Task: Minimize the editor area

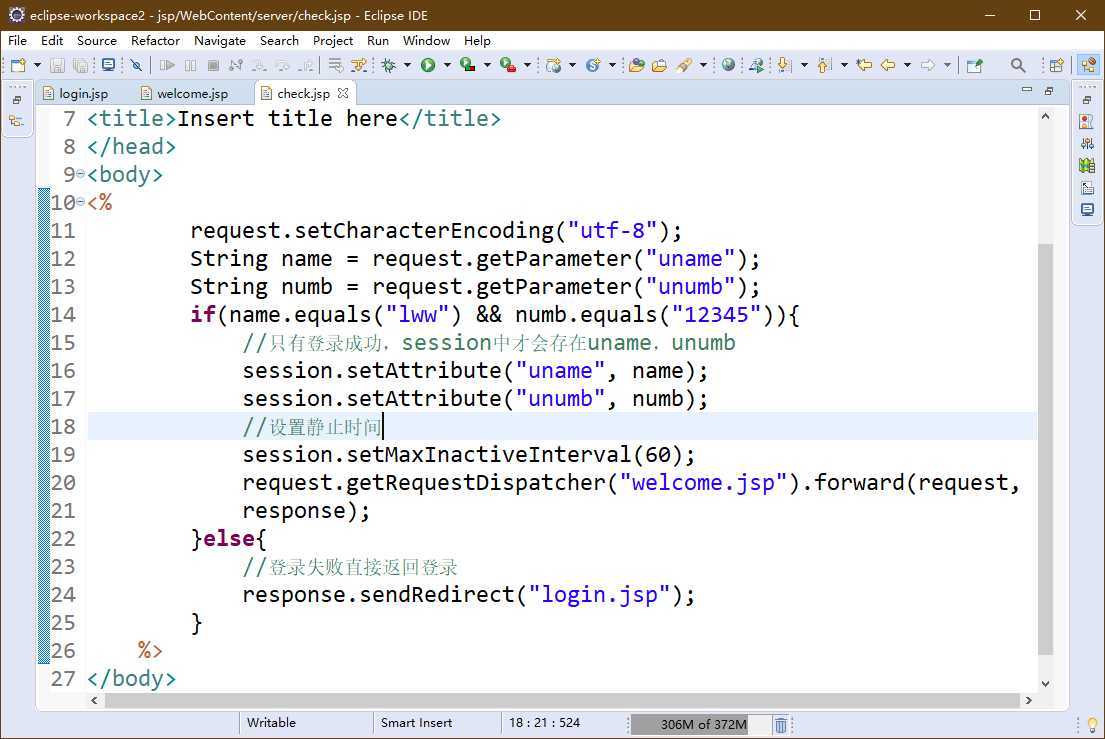Action: pyautogui.click(x=1027, y=90)
